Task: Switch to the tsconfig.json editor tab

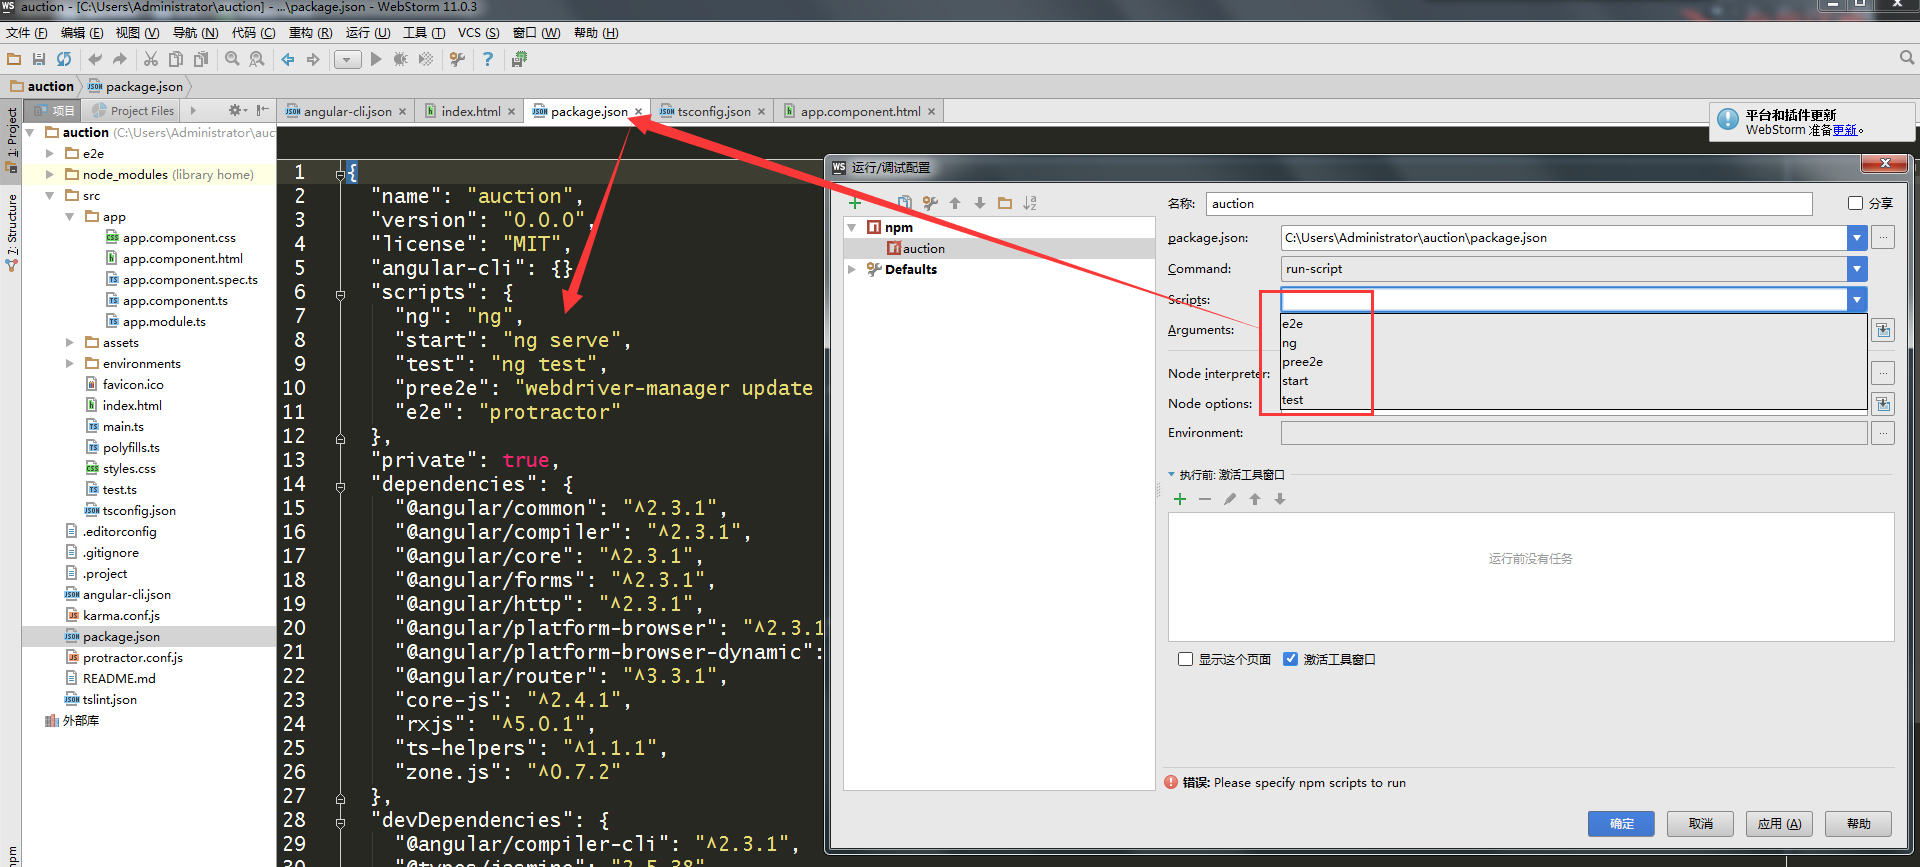Action: (712, 111)
